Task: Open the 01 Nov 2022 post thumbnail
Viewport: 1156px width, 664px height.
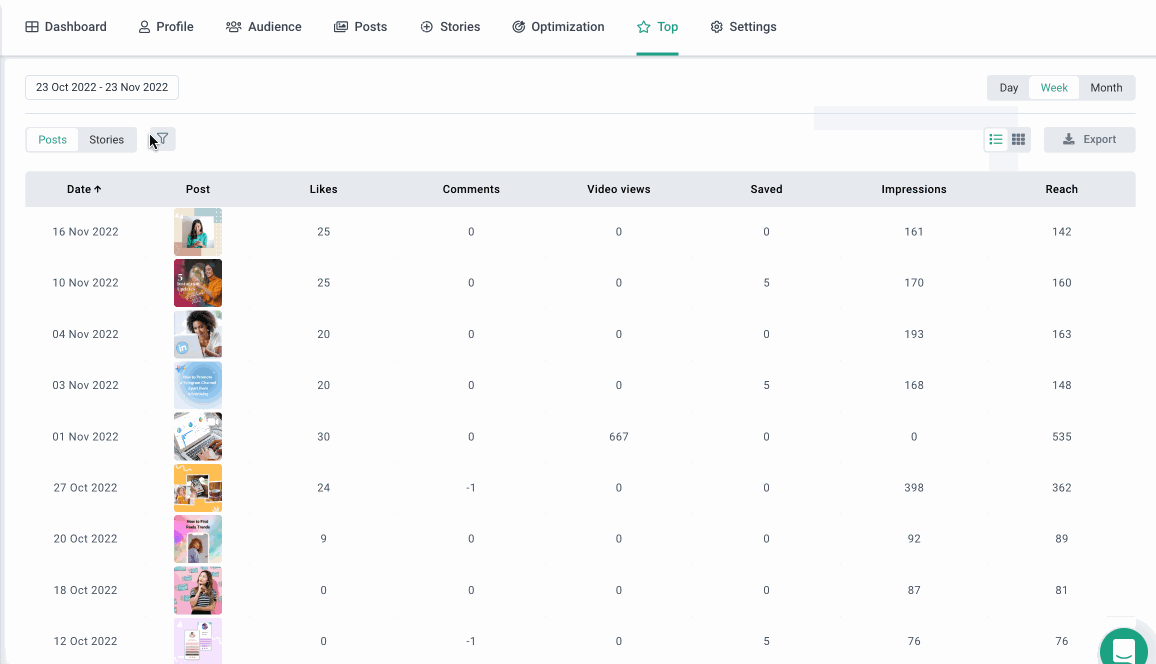Action: 197,437
